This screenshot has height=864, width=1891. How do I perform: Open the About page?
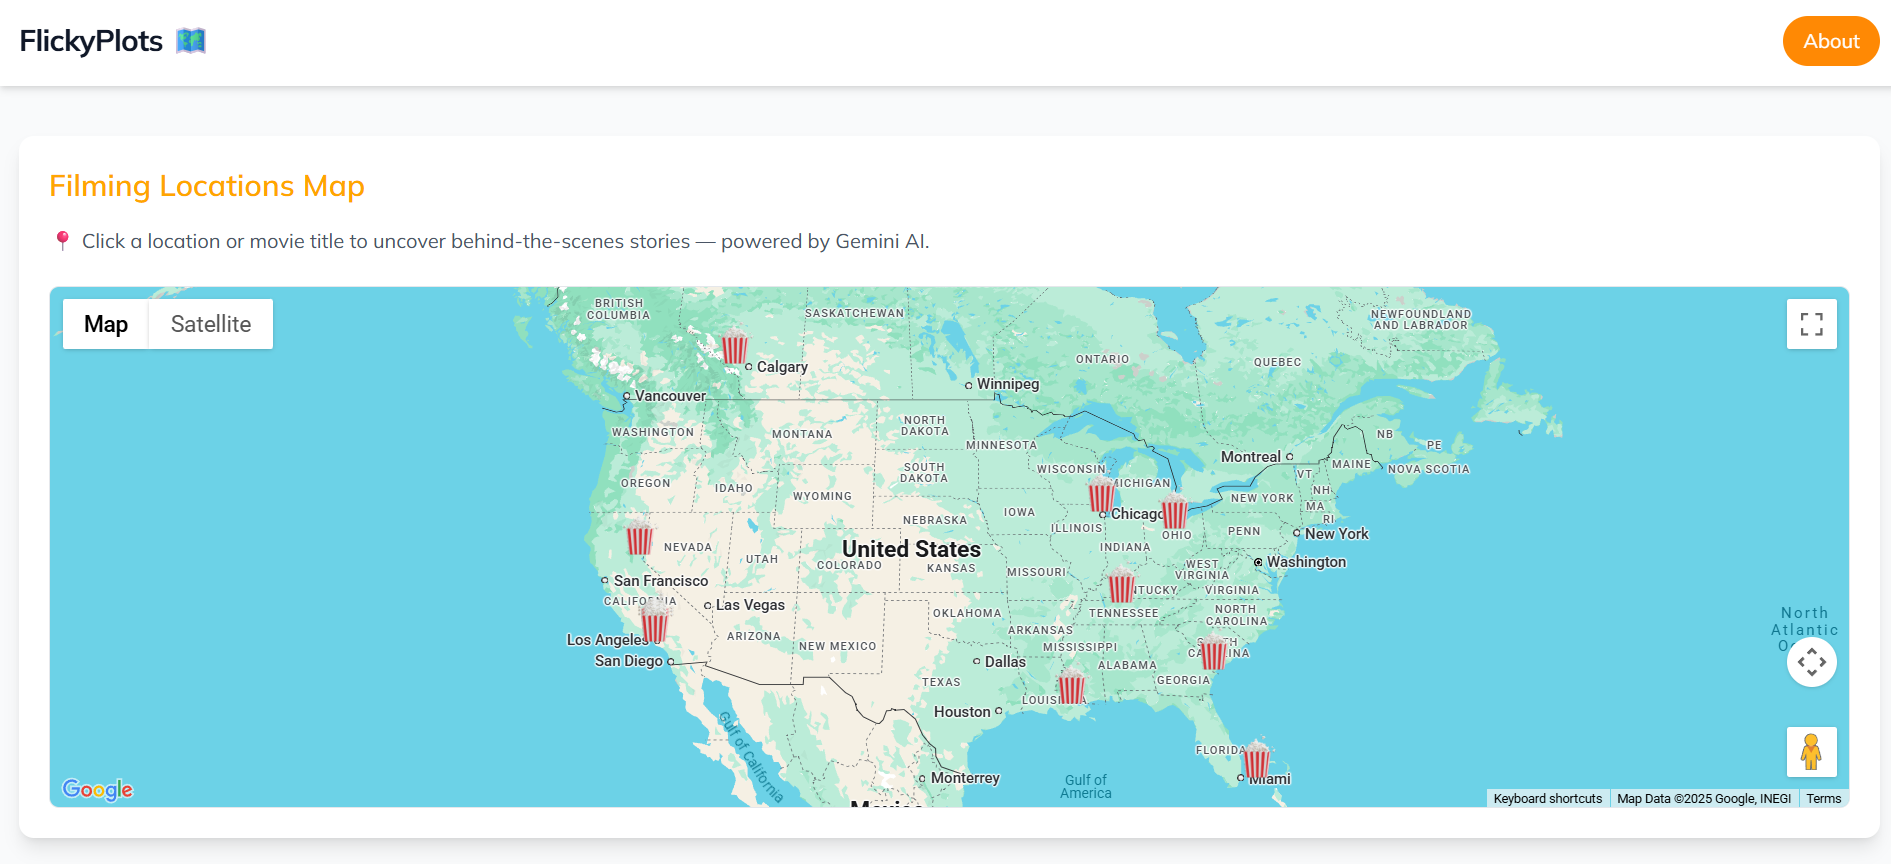[1831, 41]
